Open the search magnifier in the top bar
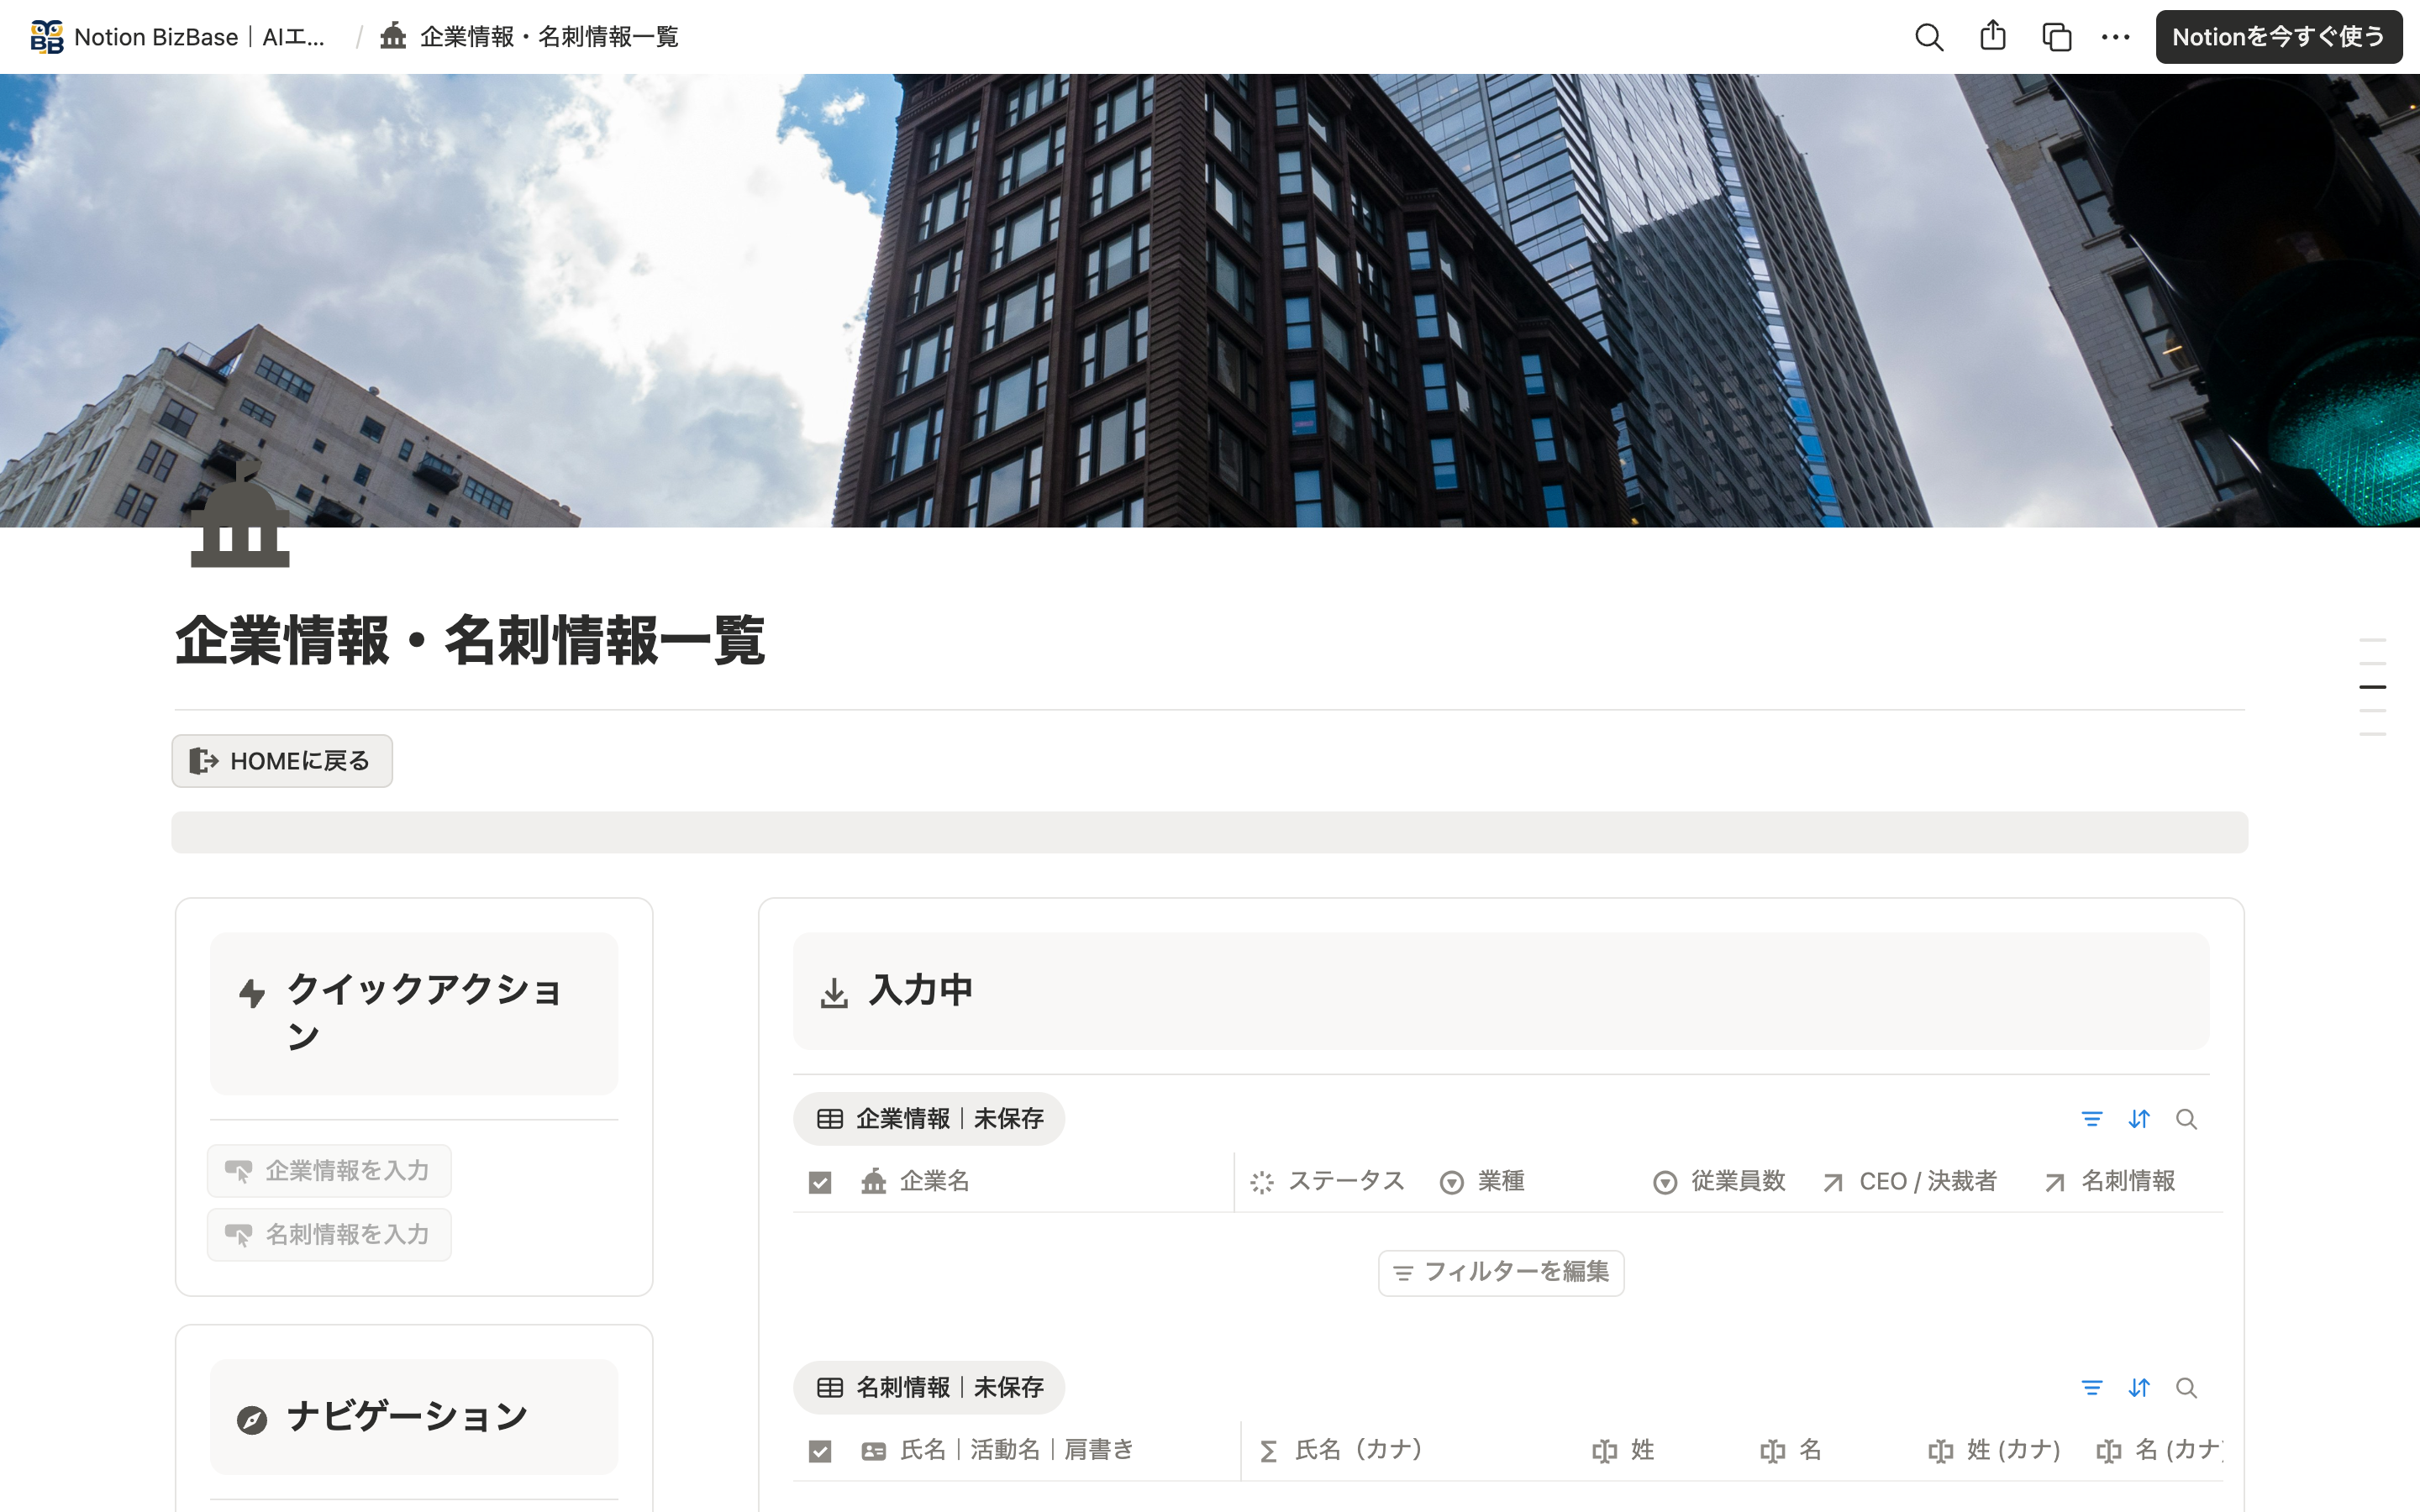The image size is (2420, 1512). (x=1929, y=37)
